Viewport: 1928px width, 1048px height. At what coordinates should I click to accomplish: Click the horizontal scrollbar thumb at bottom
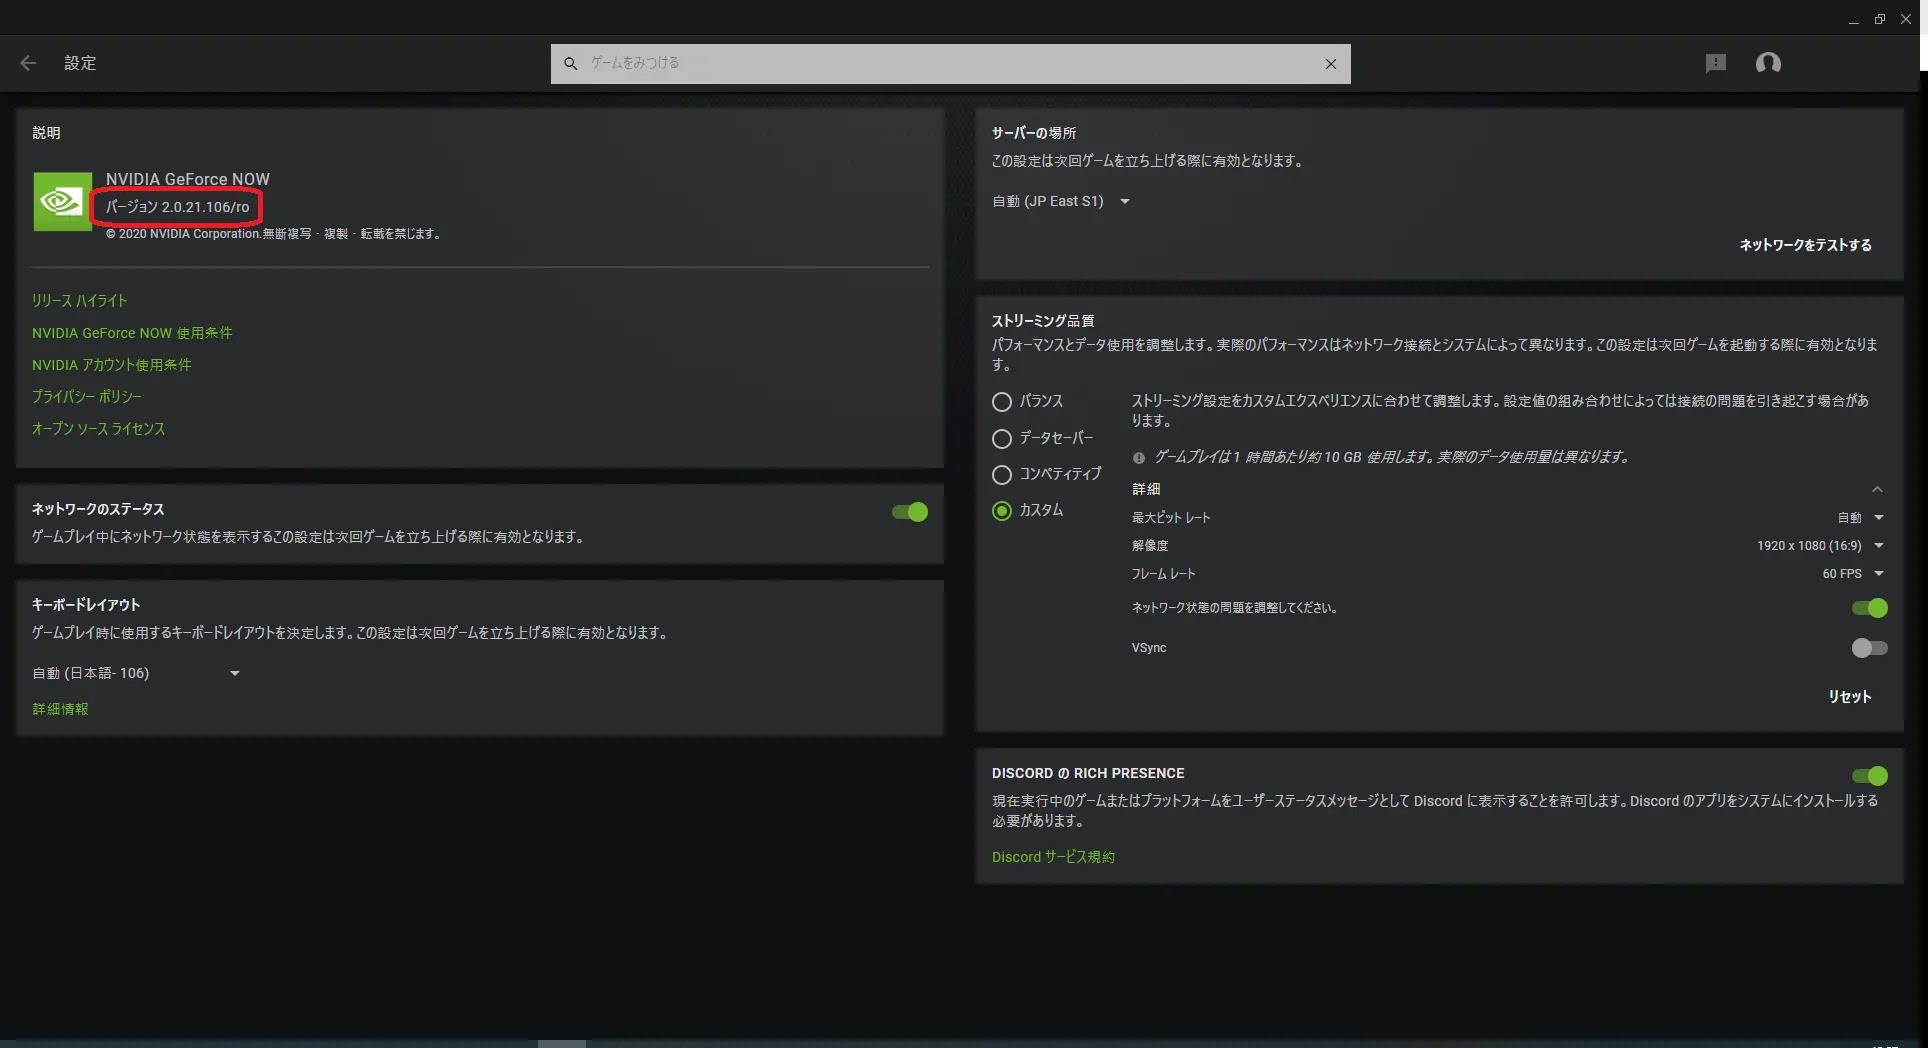[562, 1043]
